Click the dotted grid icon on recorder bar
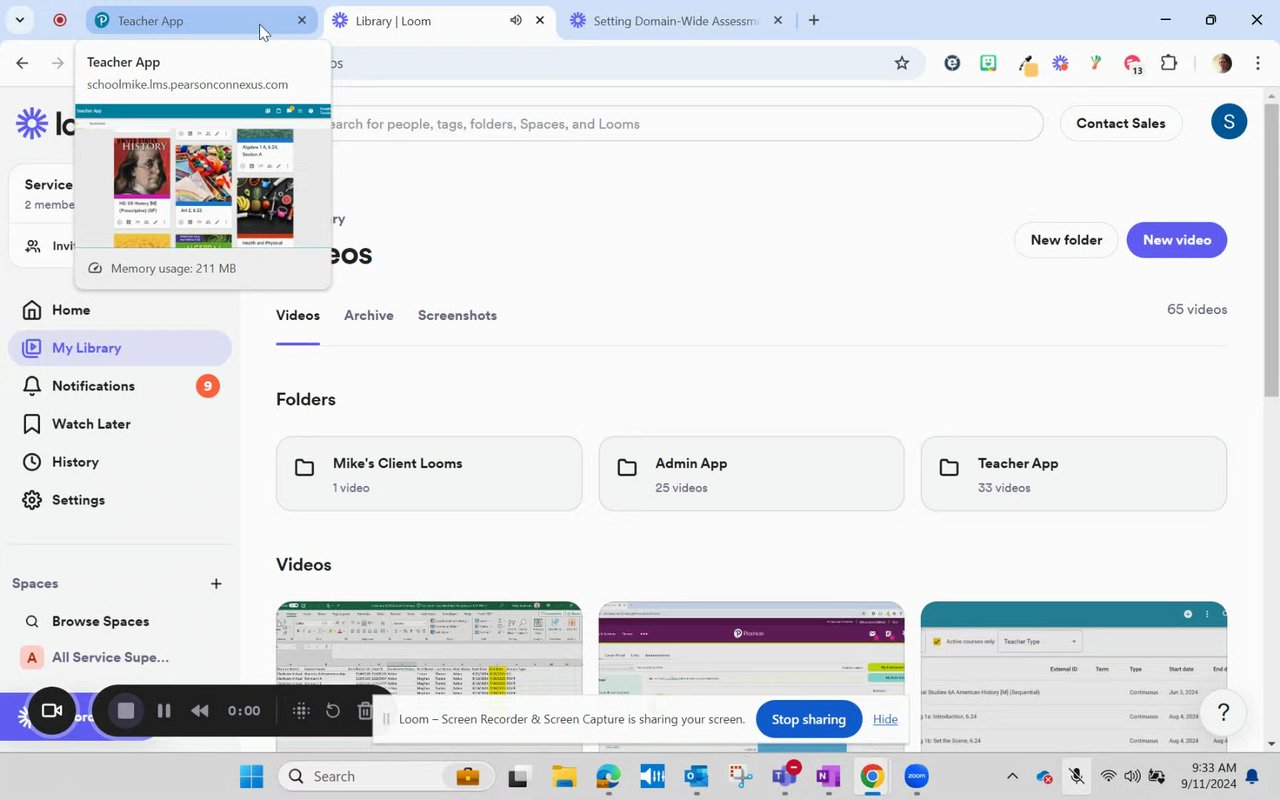The height and width of the screenshot is (800, 1280). click(301, 711)
